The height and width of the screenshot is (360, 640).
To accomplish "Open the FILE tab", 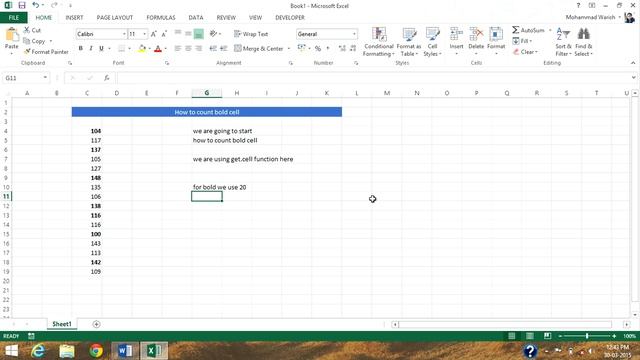I will coord(13,18).
